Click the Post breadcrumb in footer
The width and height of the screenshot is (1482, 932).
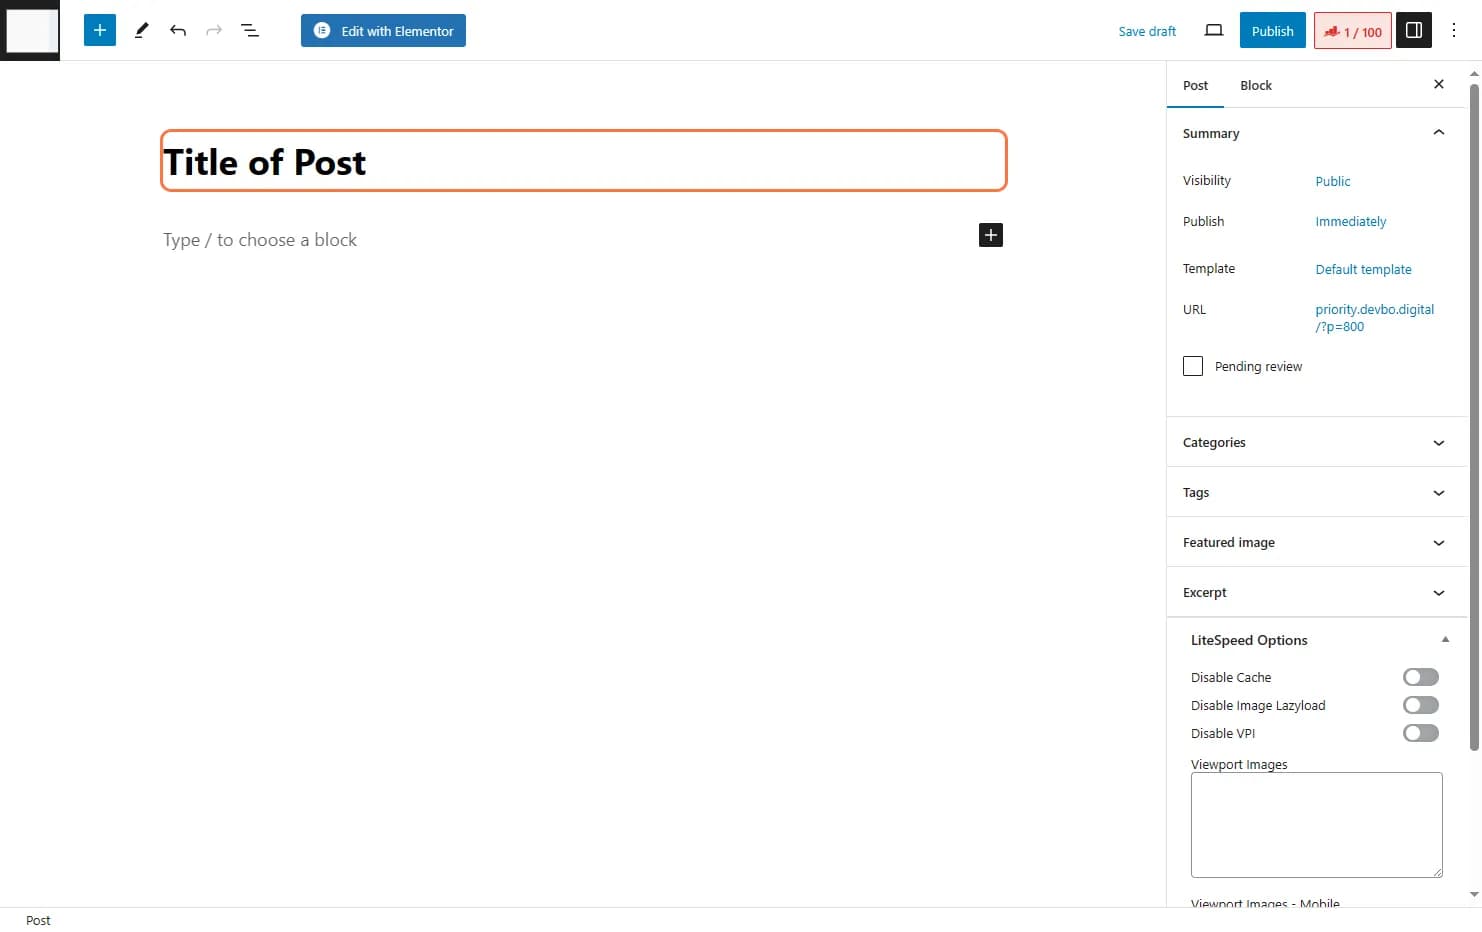point(38,920)
